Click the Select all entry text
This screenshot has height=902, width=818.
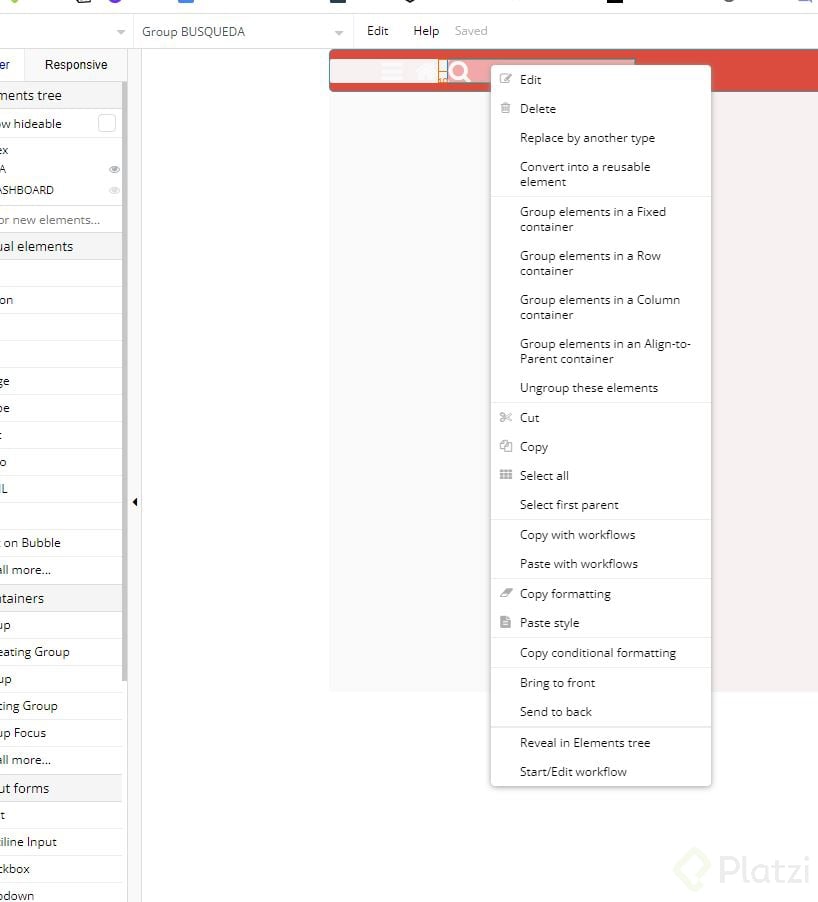[x=544, y=476]
